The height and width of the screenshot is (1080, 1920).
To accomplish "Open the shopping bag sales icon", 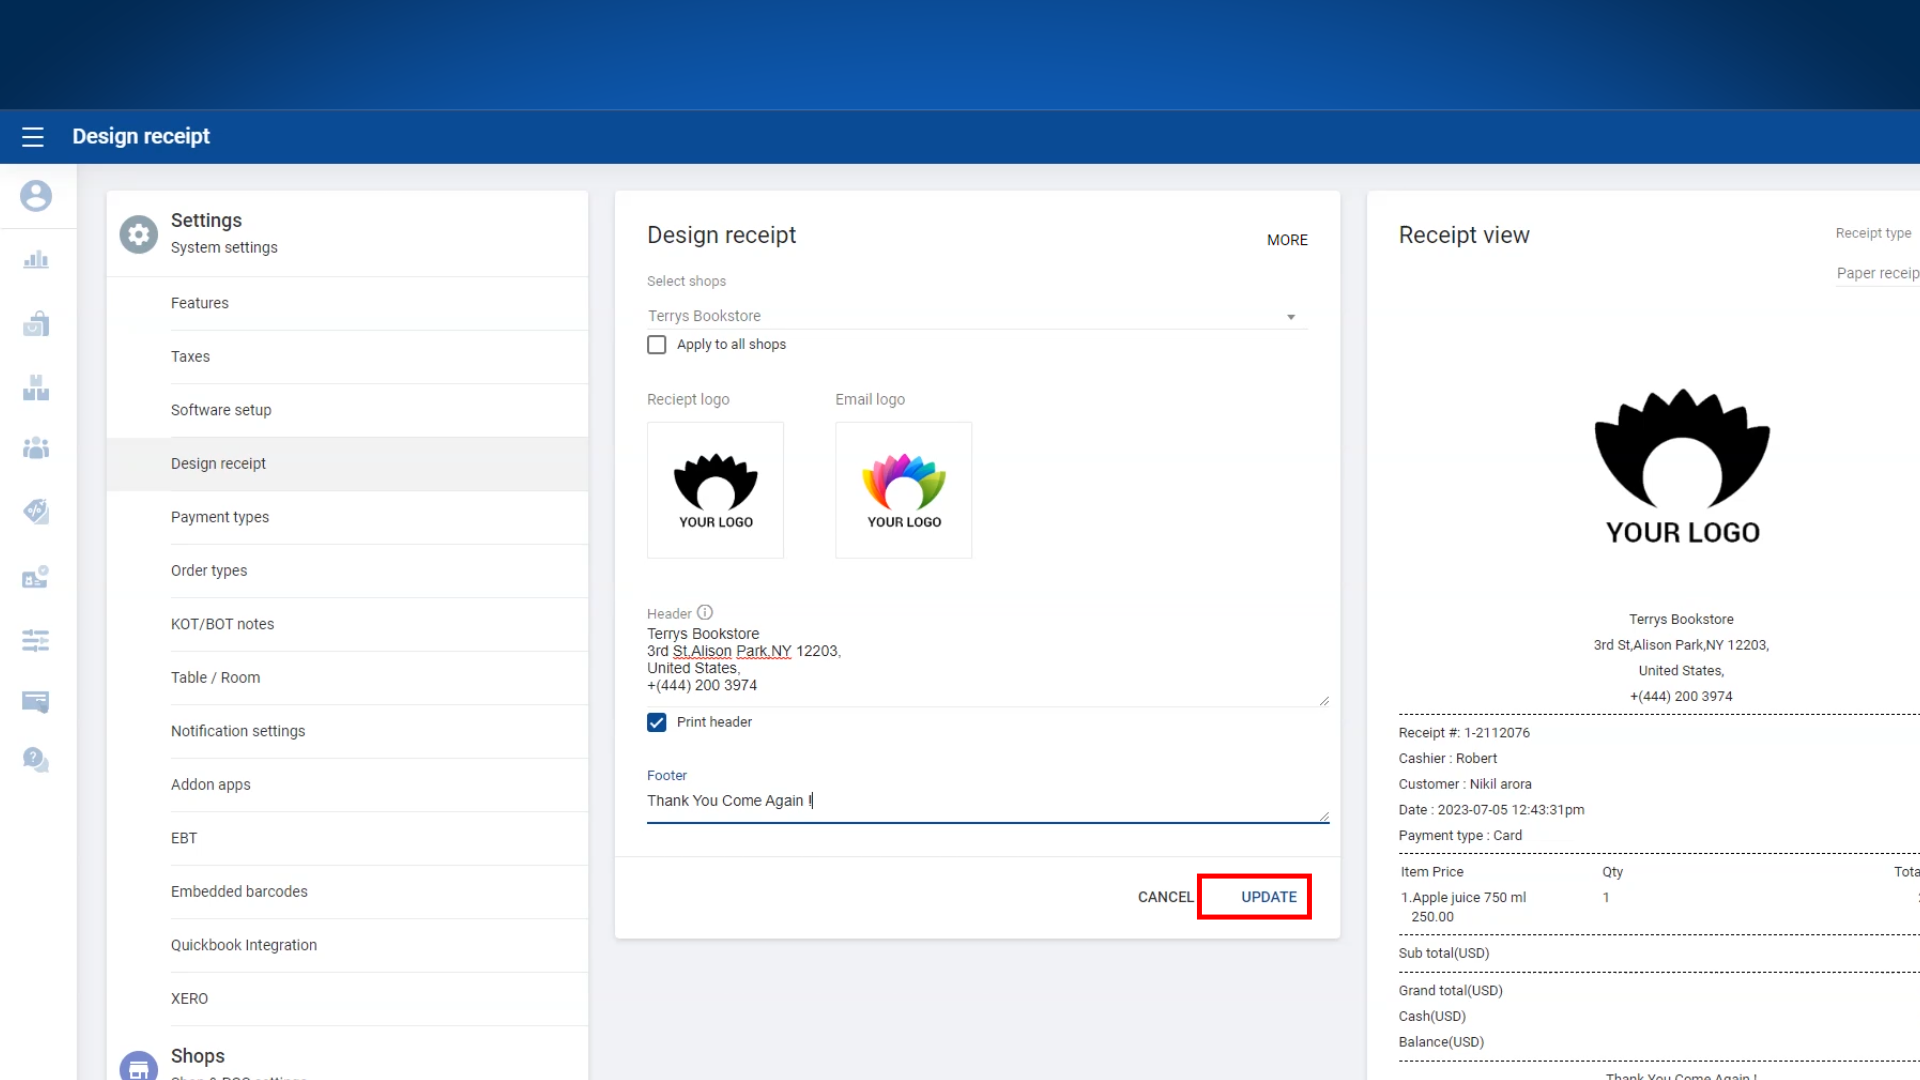I will 36,324.
